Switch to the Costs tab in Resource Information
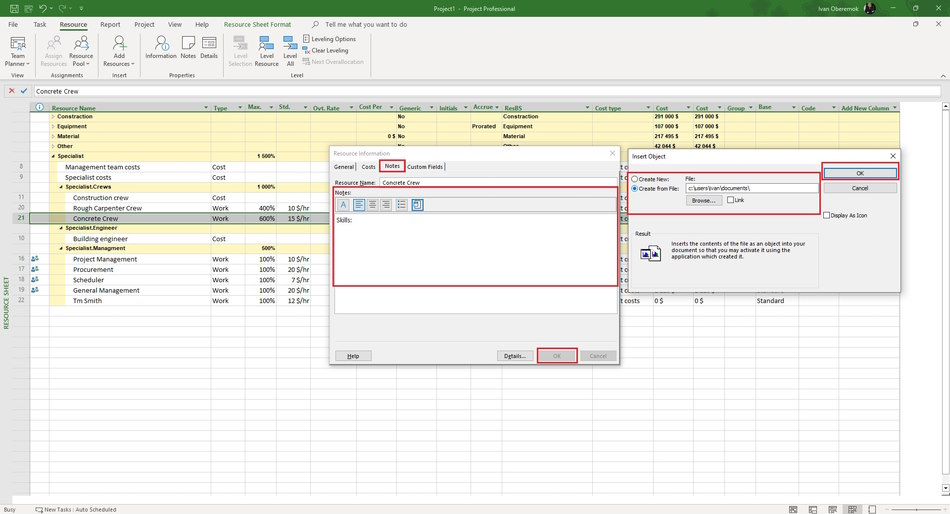This screenshot has width=950, height=514. click(368, 167)
